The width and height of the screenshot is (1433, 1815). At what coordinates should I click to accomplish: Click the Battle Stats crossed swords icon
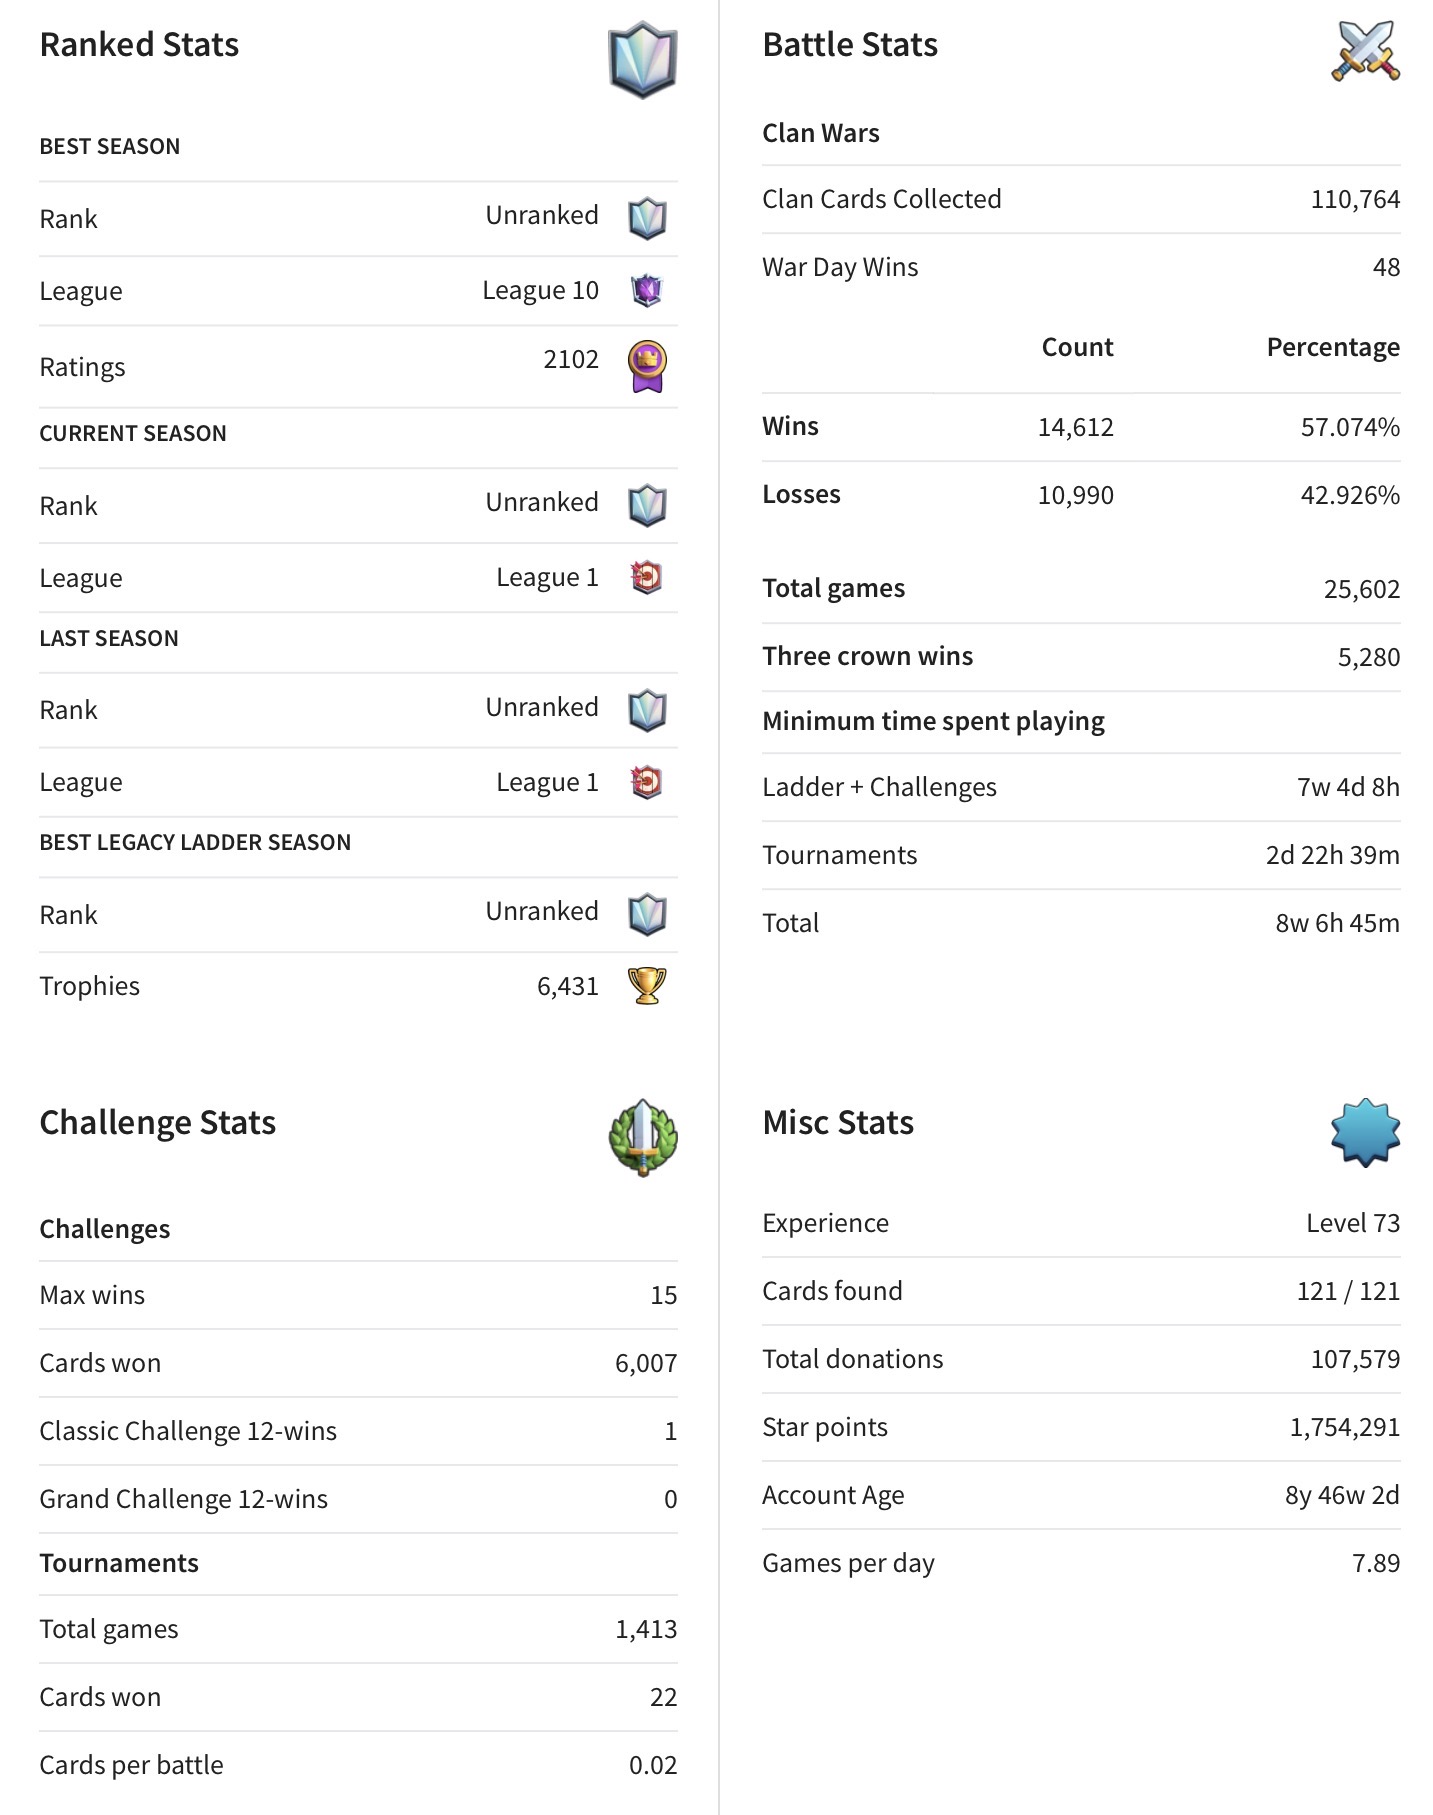point(1366,50)
